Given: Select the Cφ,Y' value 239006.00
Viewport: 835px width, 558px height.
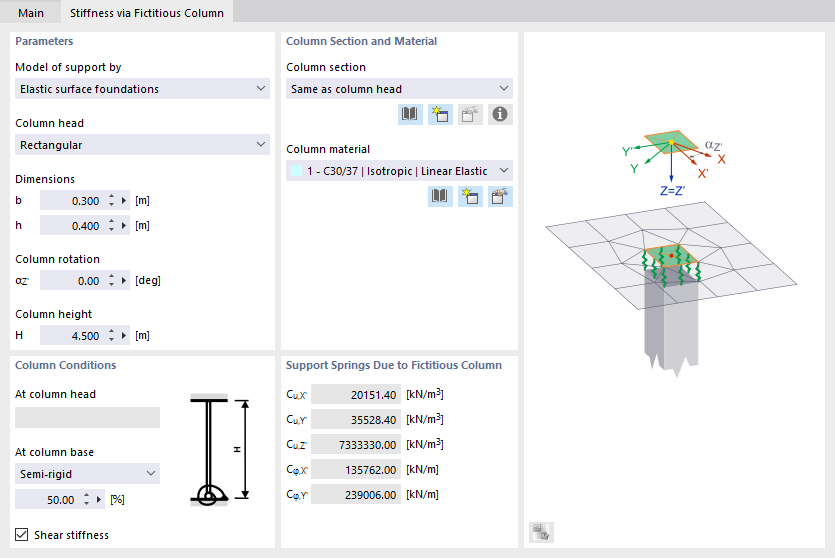Looking at the screenshot, I should (x=356, y=495).
